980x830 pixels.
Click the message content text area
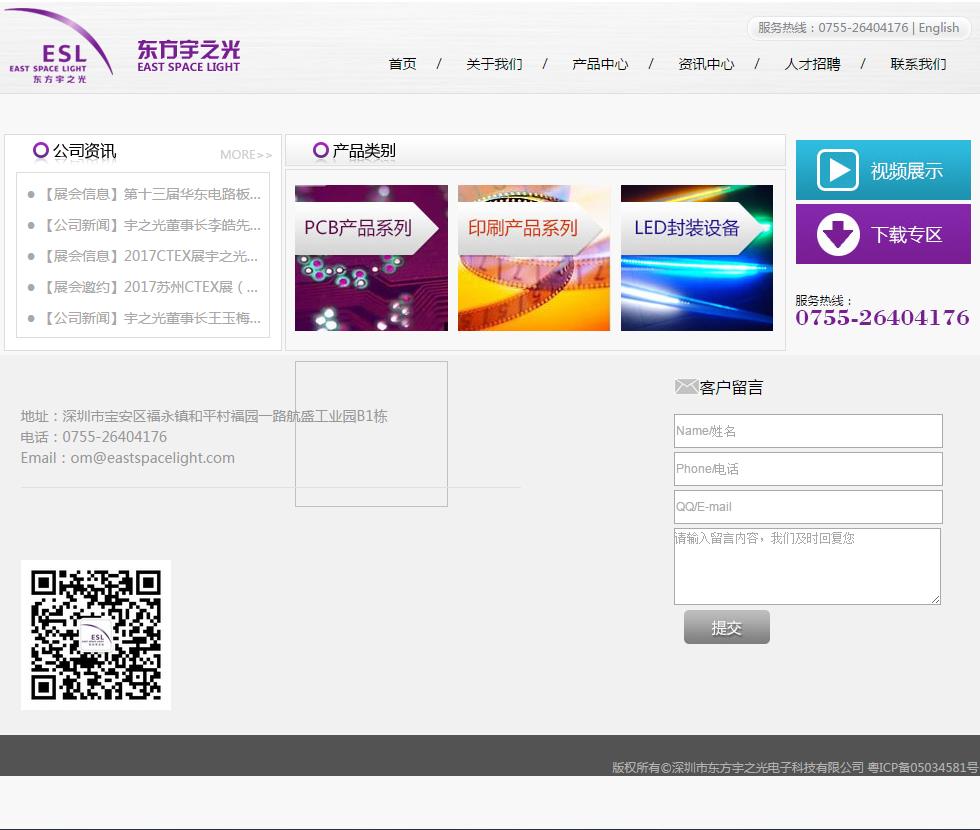coord(807,567)
